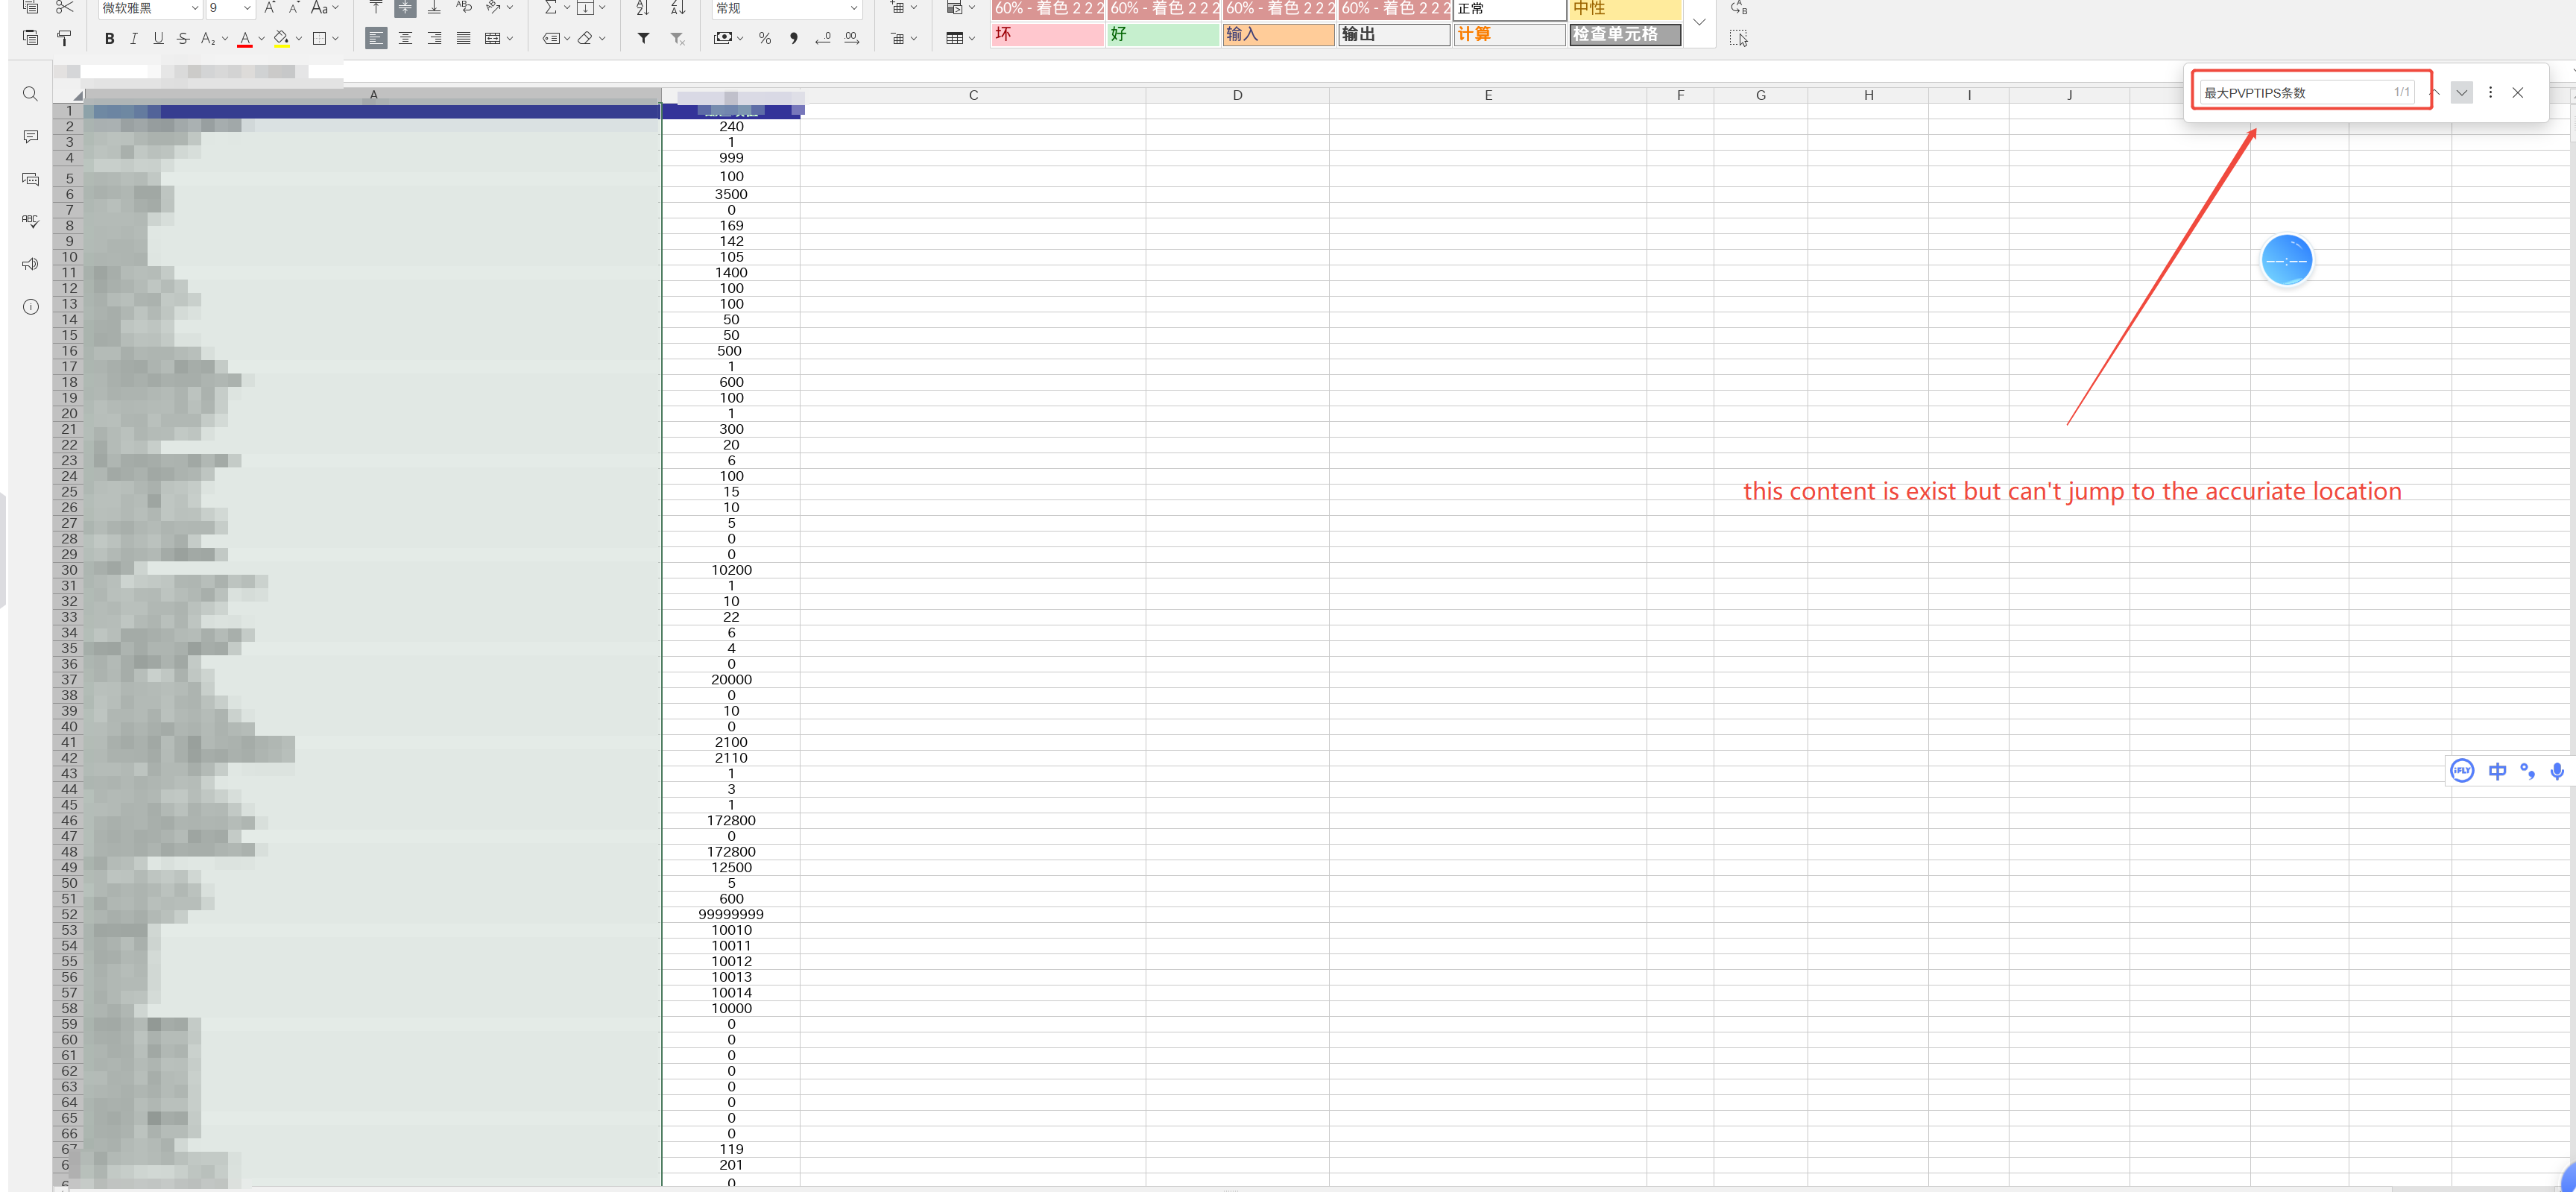Toggle bold formatting
The image size is (2576, 1192).
(109, 38)
